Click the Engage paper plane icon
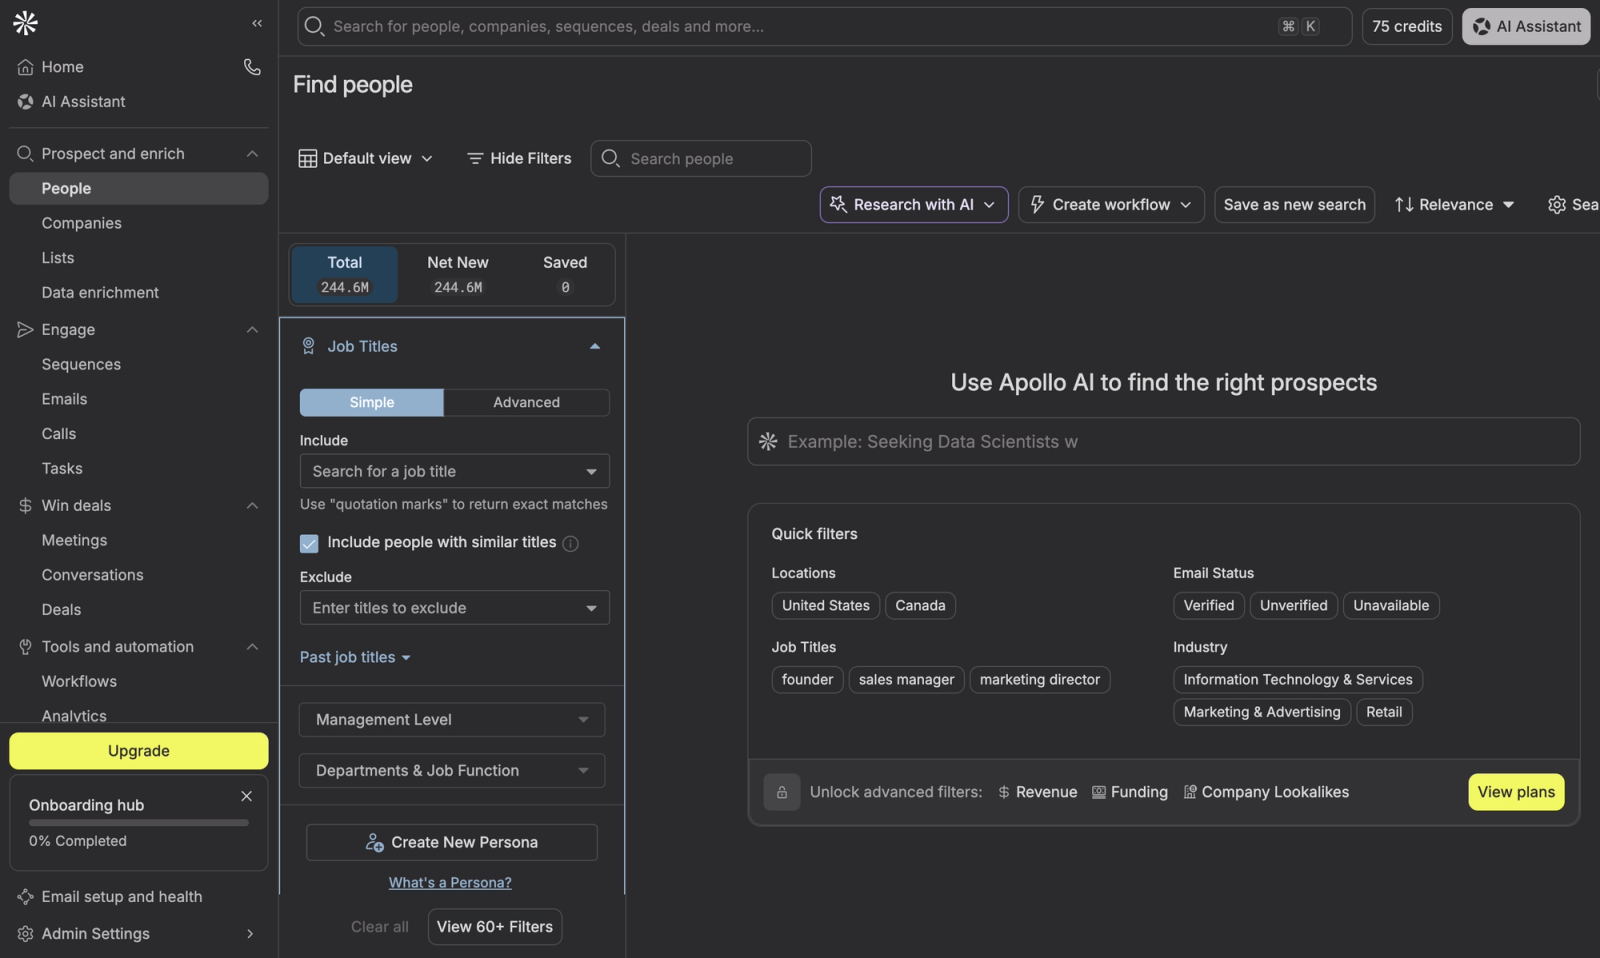The width and height of the screenshot is (1600, 958). click(x=25, y=330)
